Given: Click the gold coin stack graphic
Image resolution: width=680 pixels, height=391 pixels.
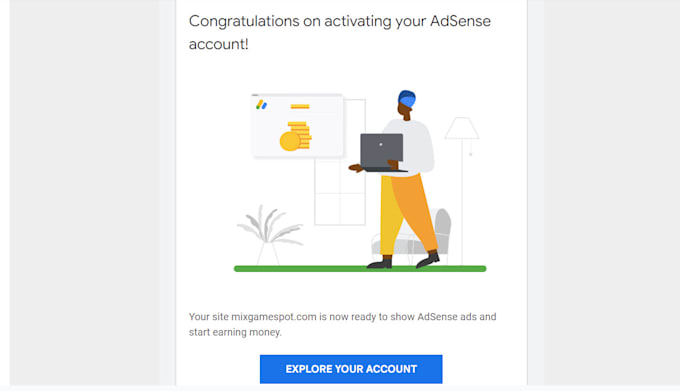Looking at the screenshot, I should pos(296,137).
